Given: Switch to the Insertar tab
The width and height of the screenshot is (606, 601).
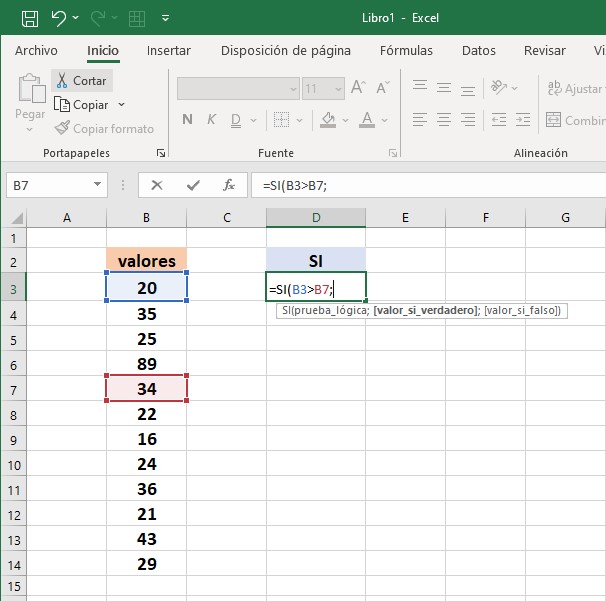Looking at the screenshot, I should pos(169,51).
